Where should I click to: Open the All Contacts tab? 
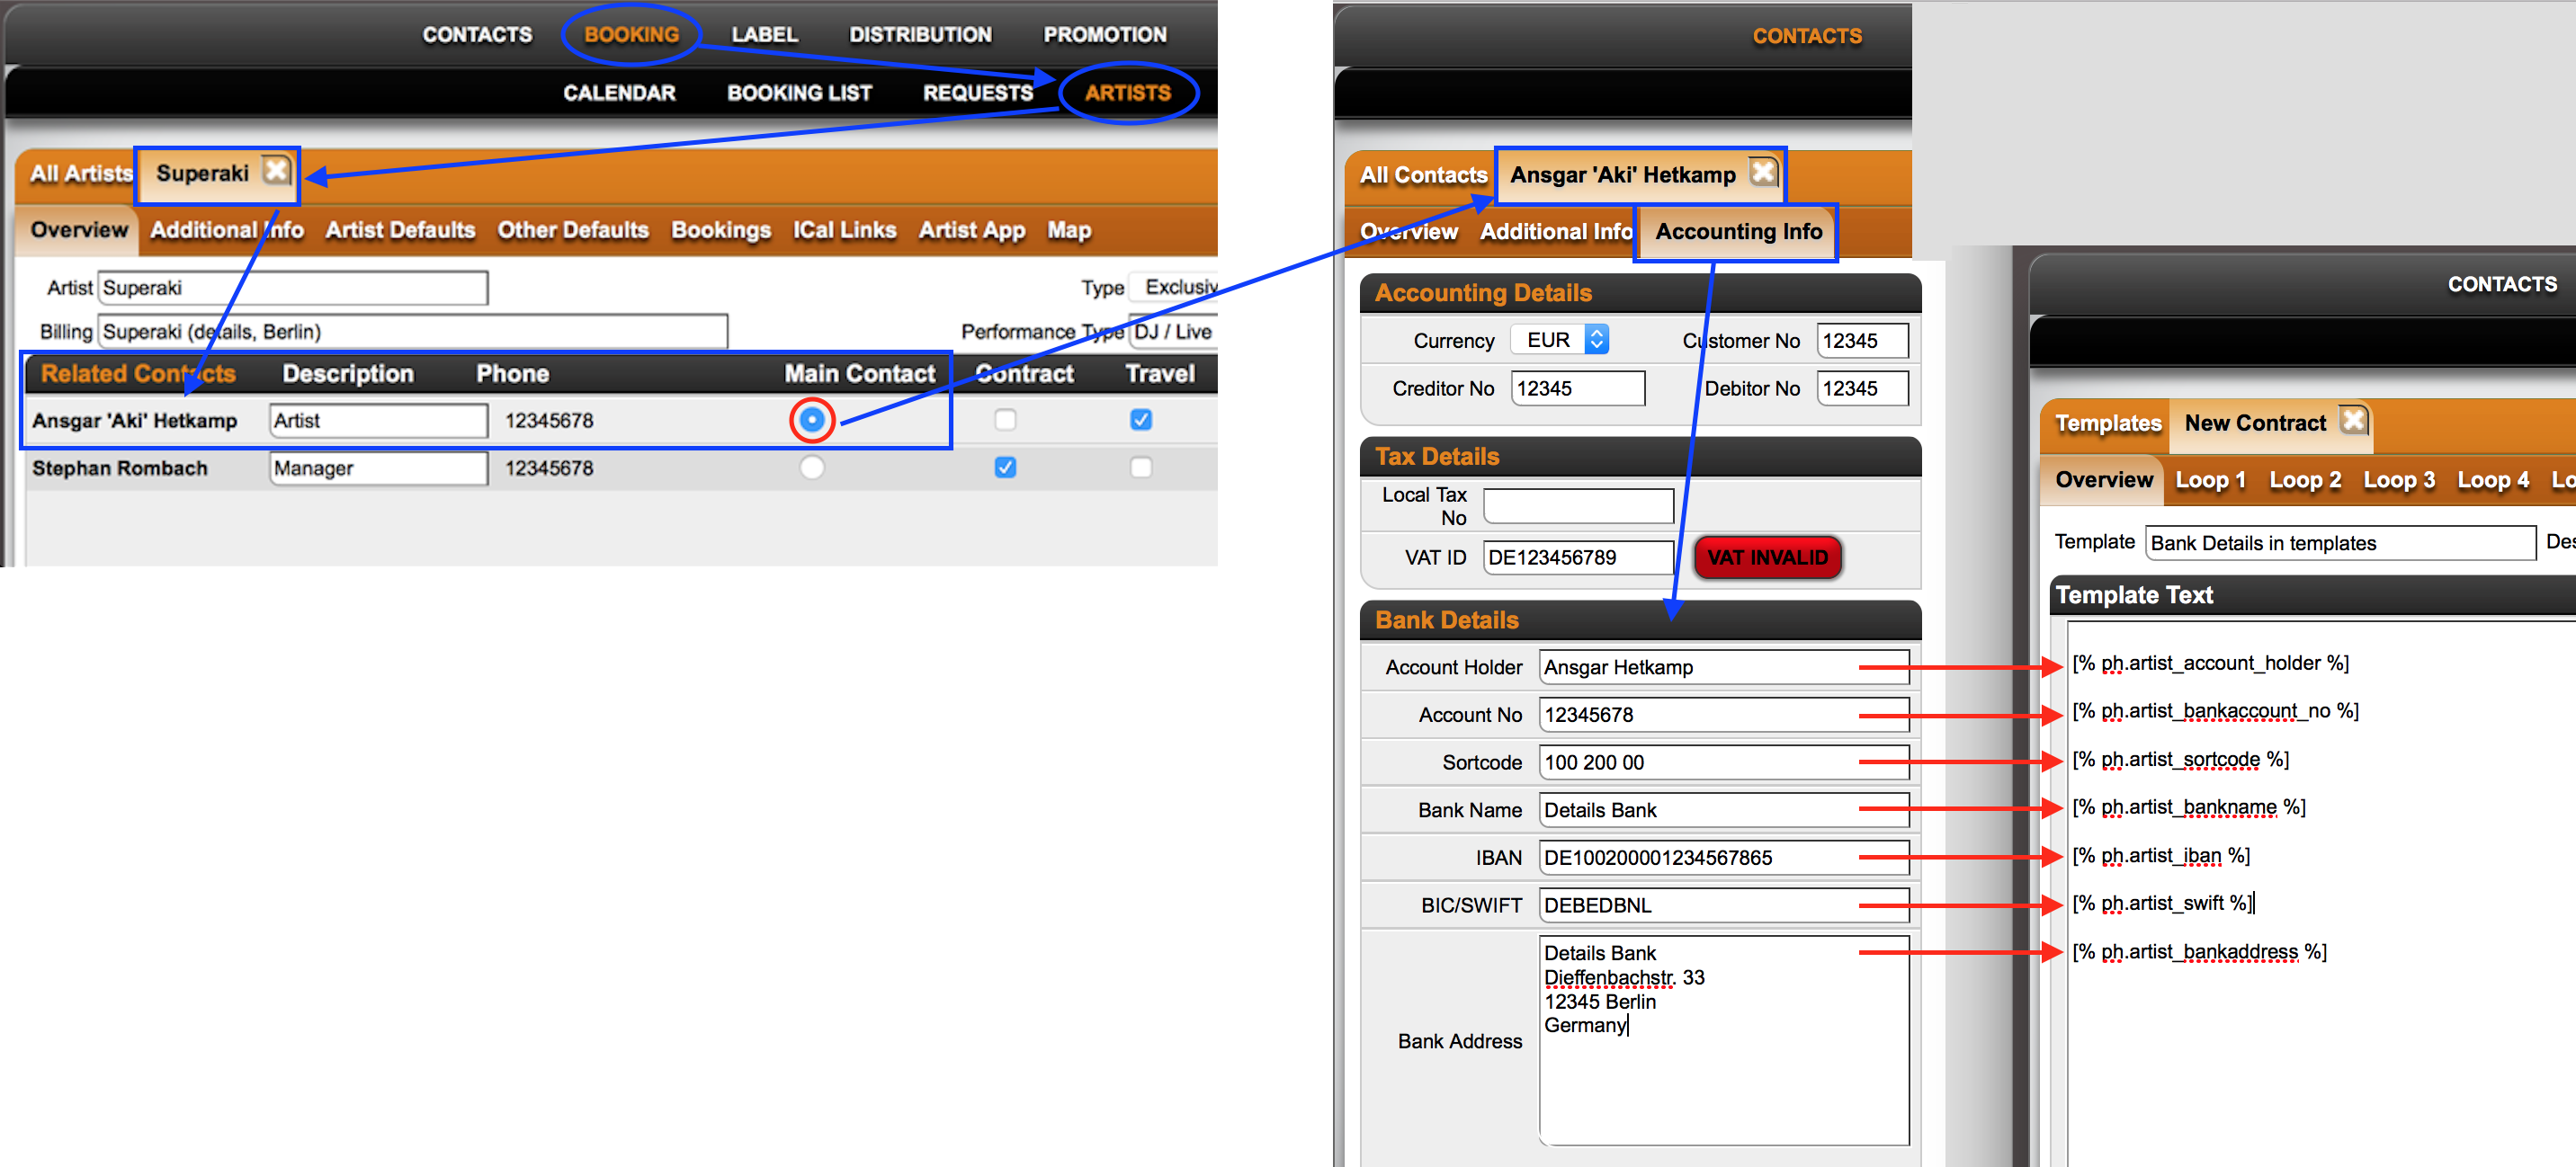(x=1423, y=175)
